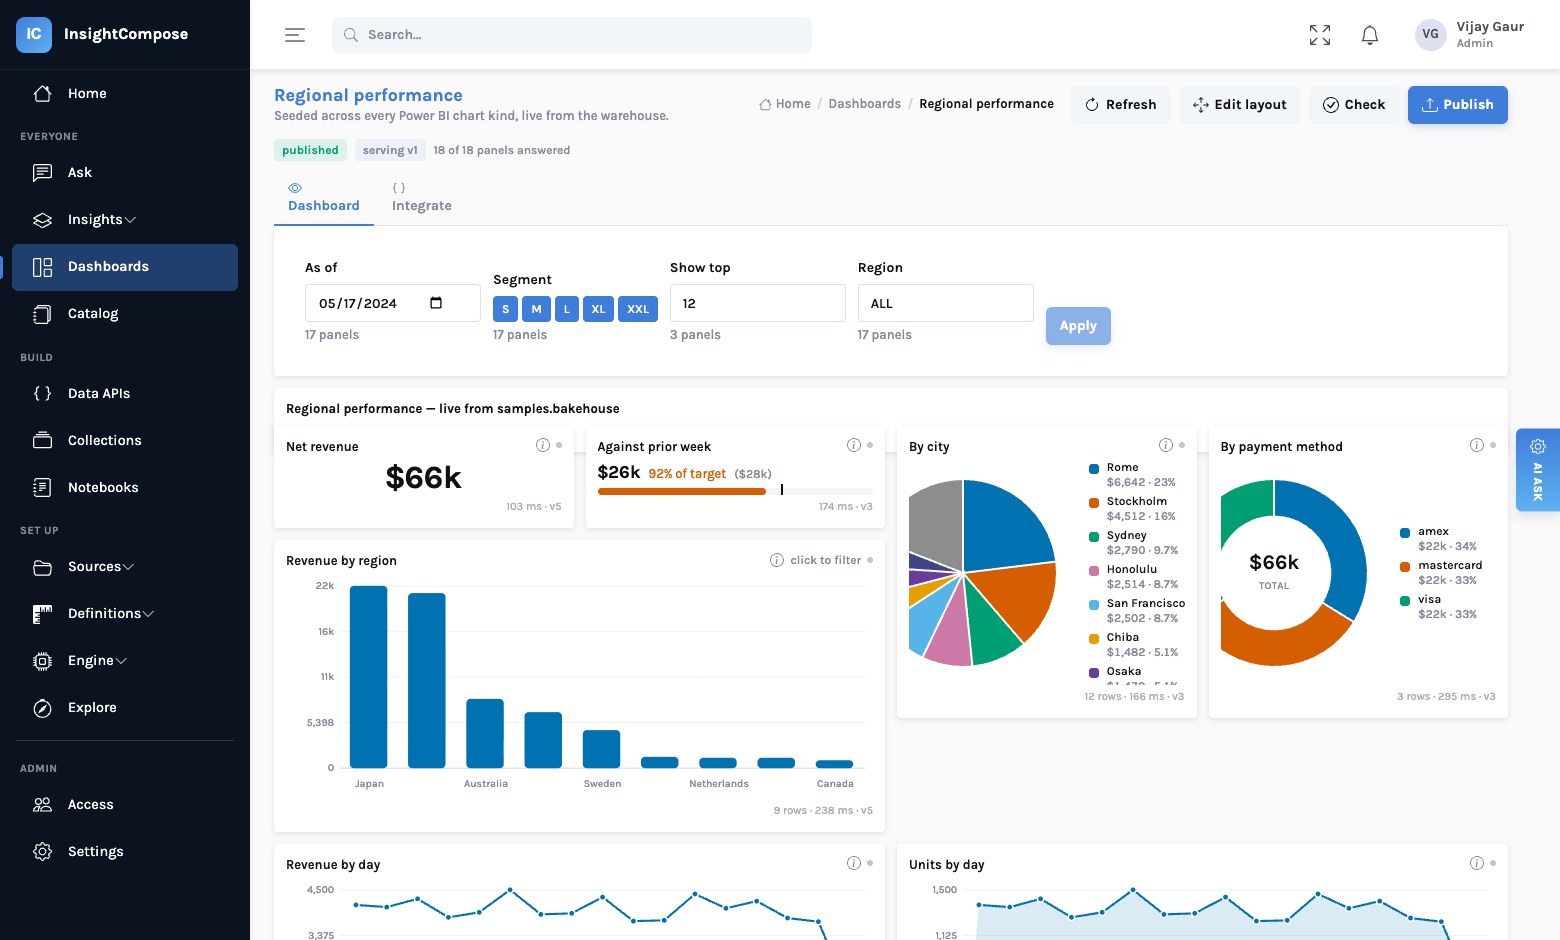1560x940 pixels.
Task: Publish the dashboard
Action: 1458,105
